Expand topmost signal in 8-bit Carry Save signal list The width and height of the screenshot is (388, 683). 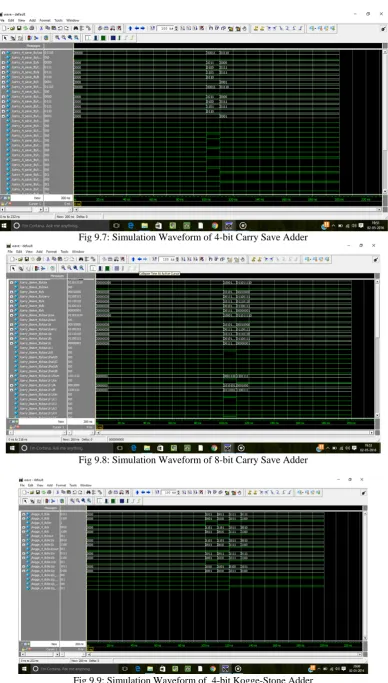(x=12, y=282)
